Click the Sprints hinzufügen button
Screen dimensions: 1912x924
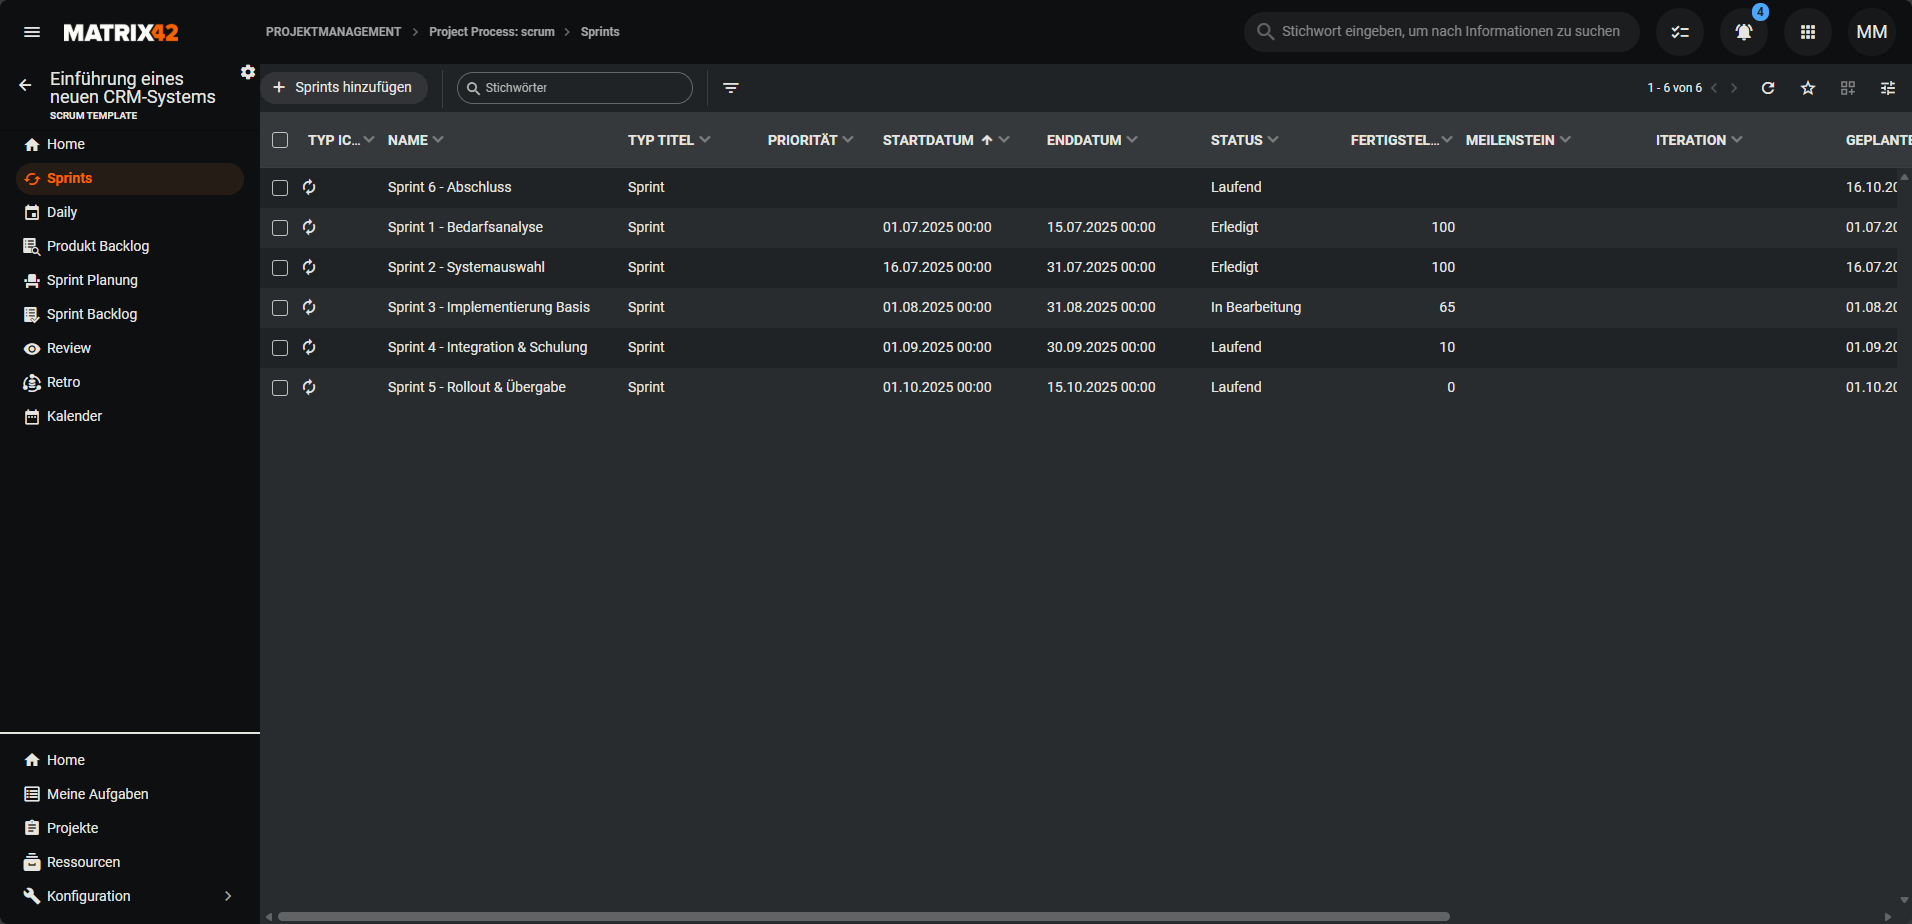coord(343,88)
